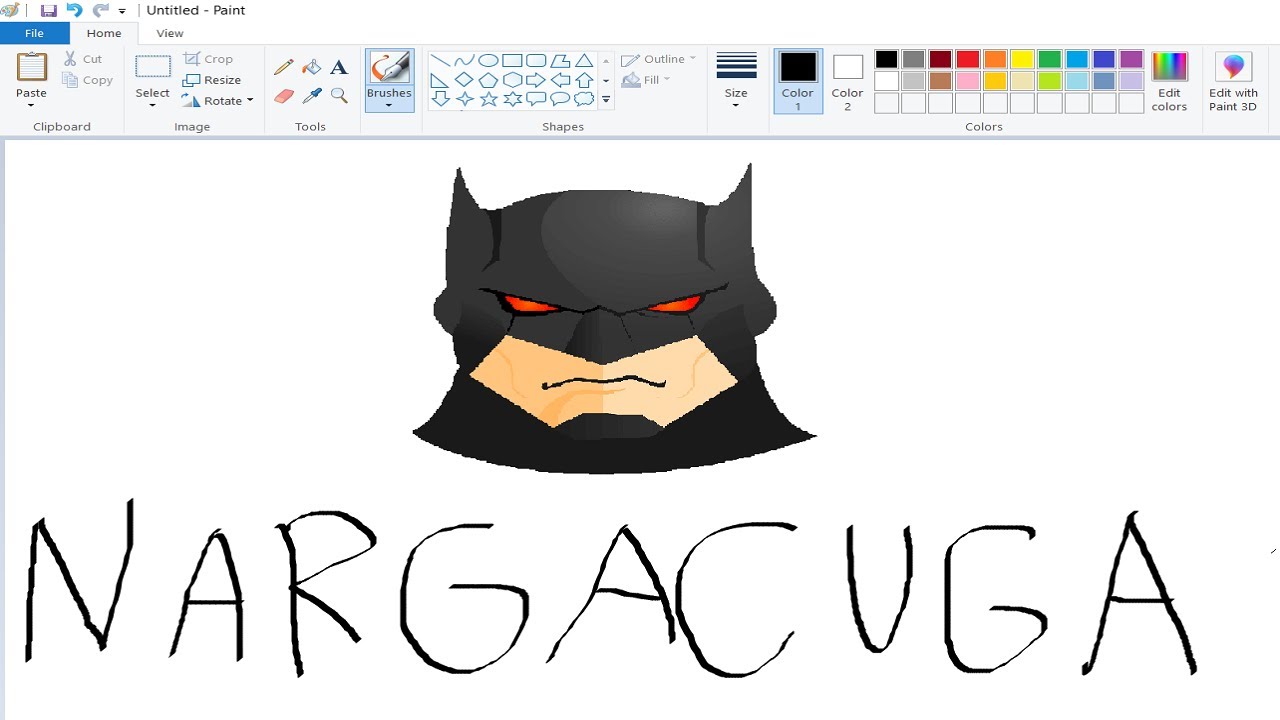The width and height of the screenshot is (1280, 720).
Task: Switch to the Home tab
Action: [x=104, y=33]
